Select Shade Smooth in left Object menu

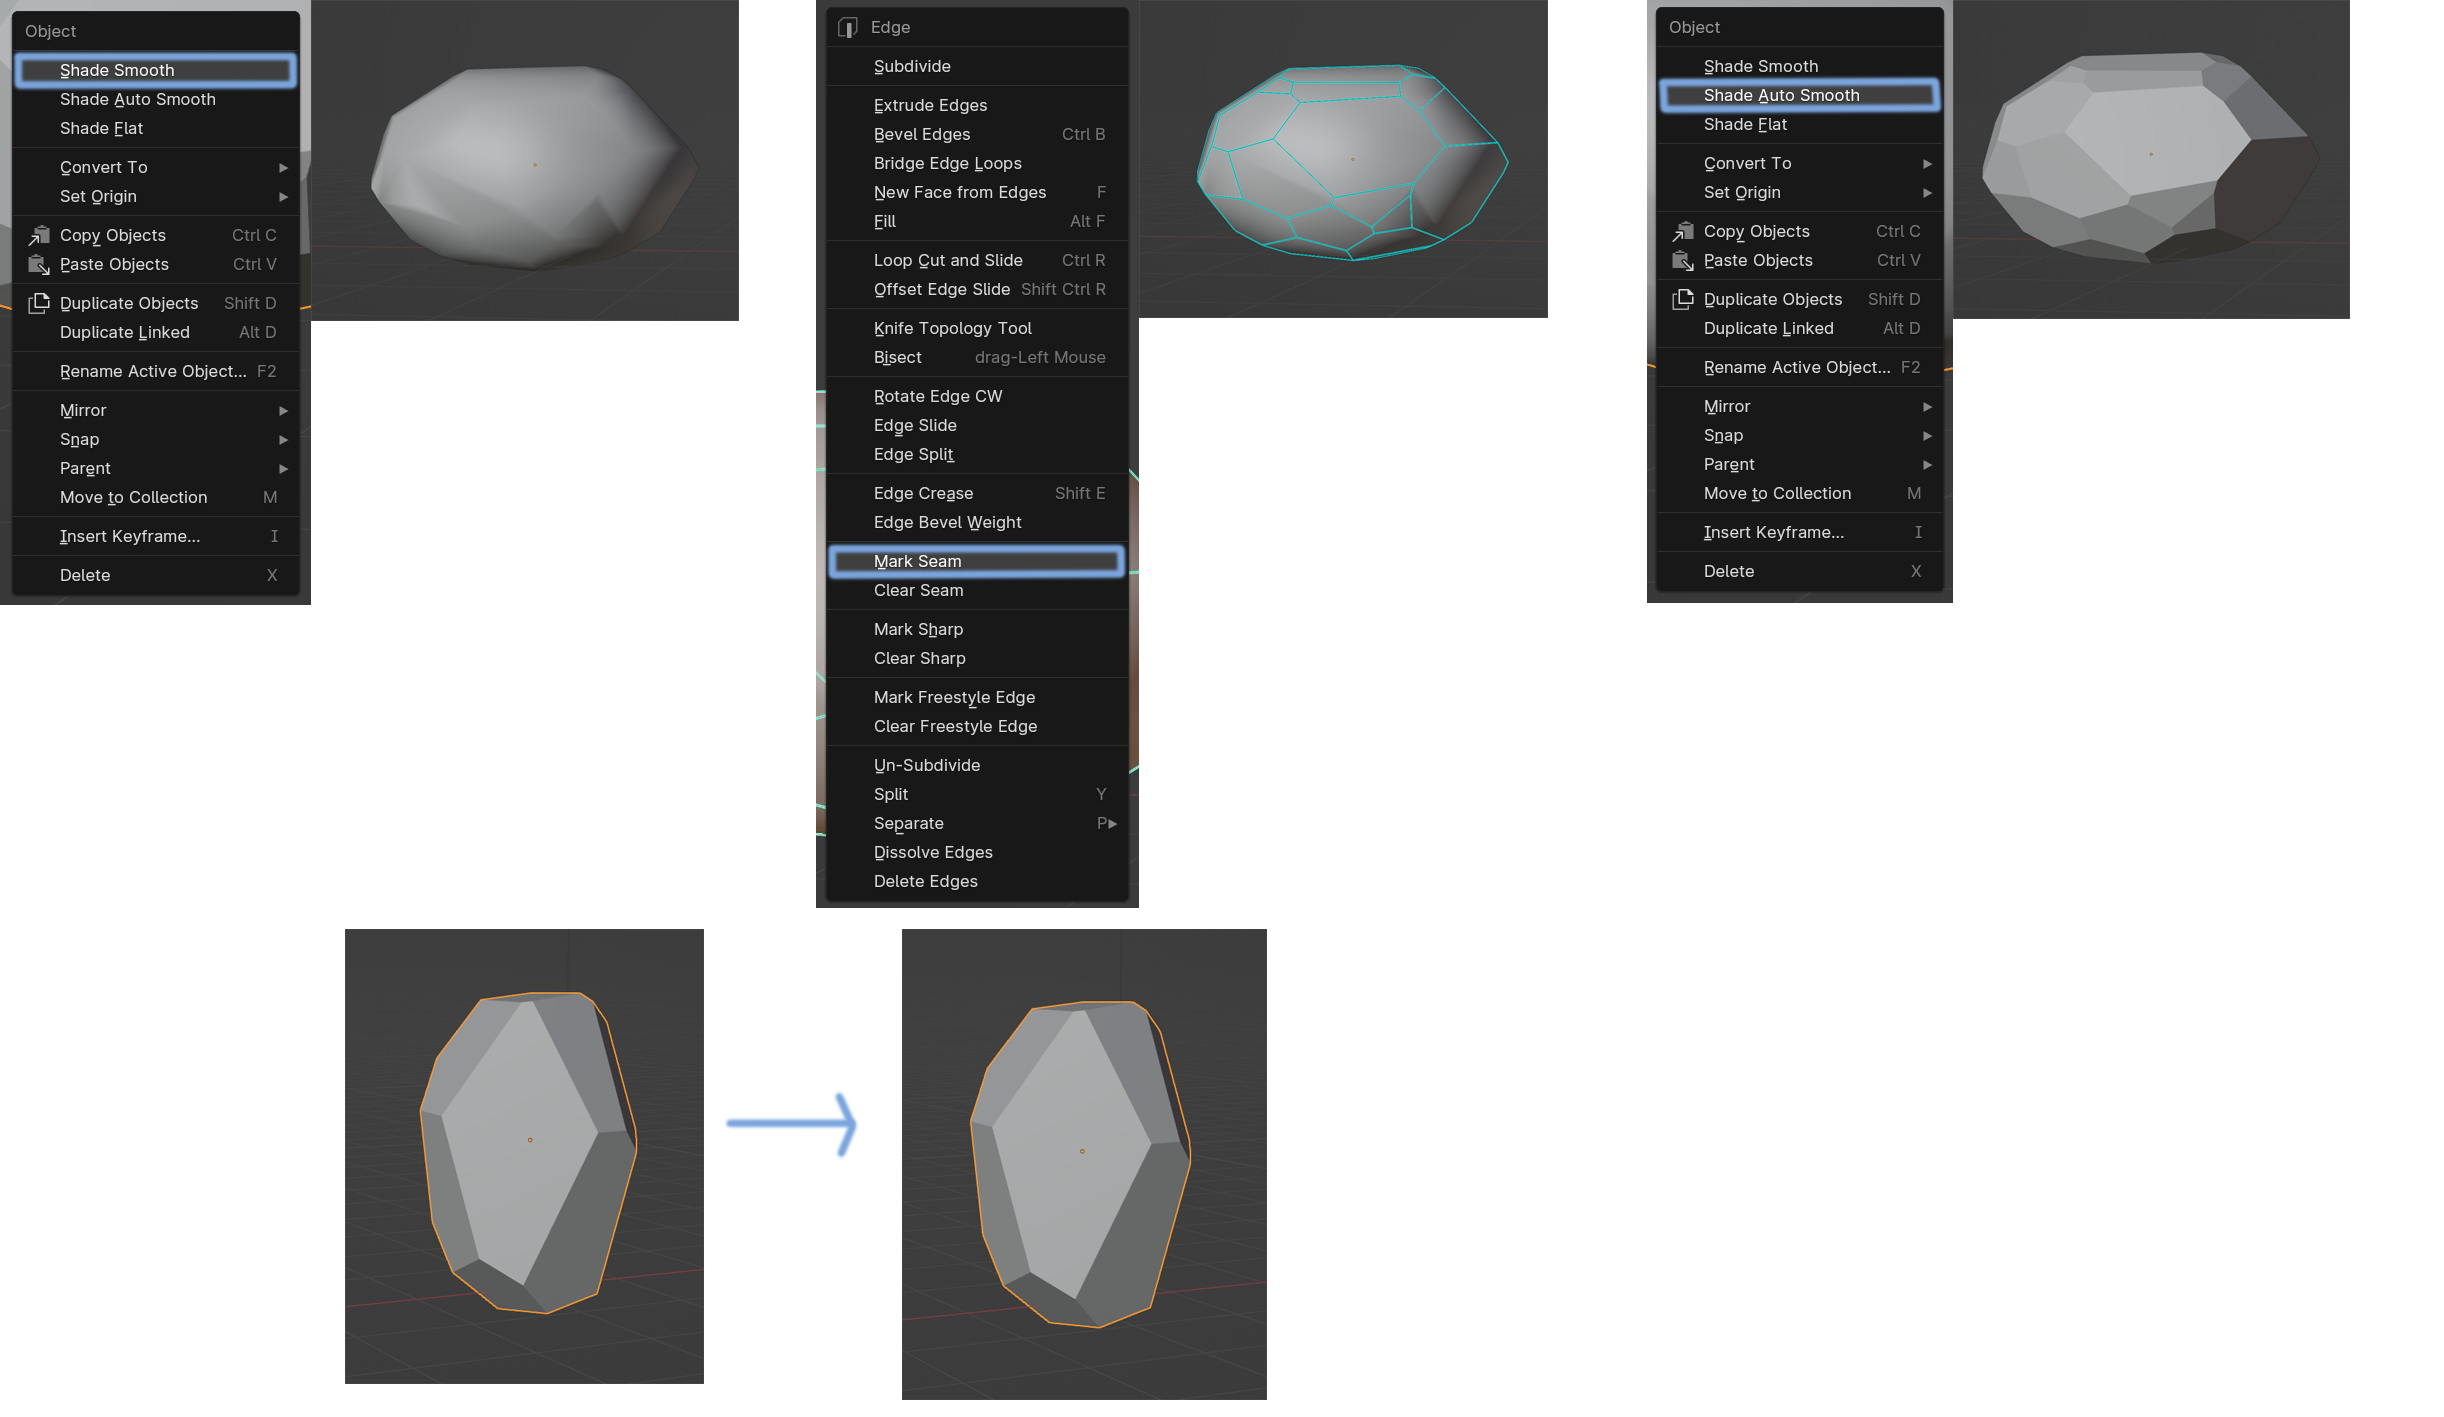point(117,70)
